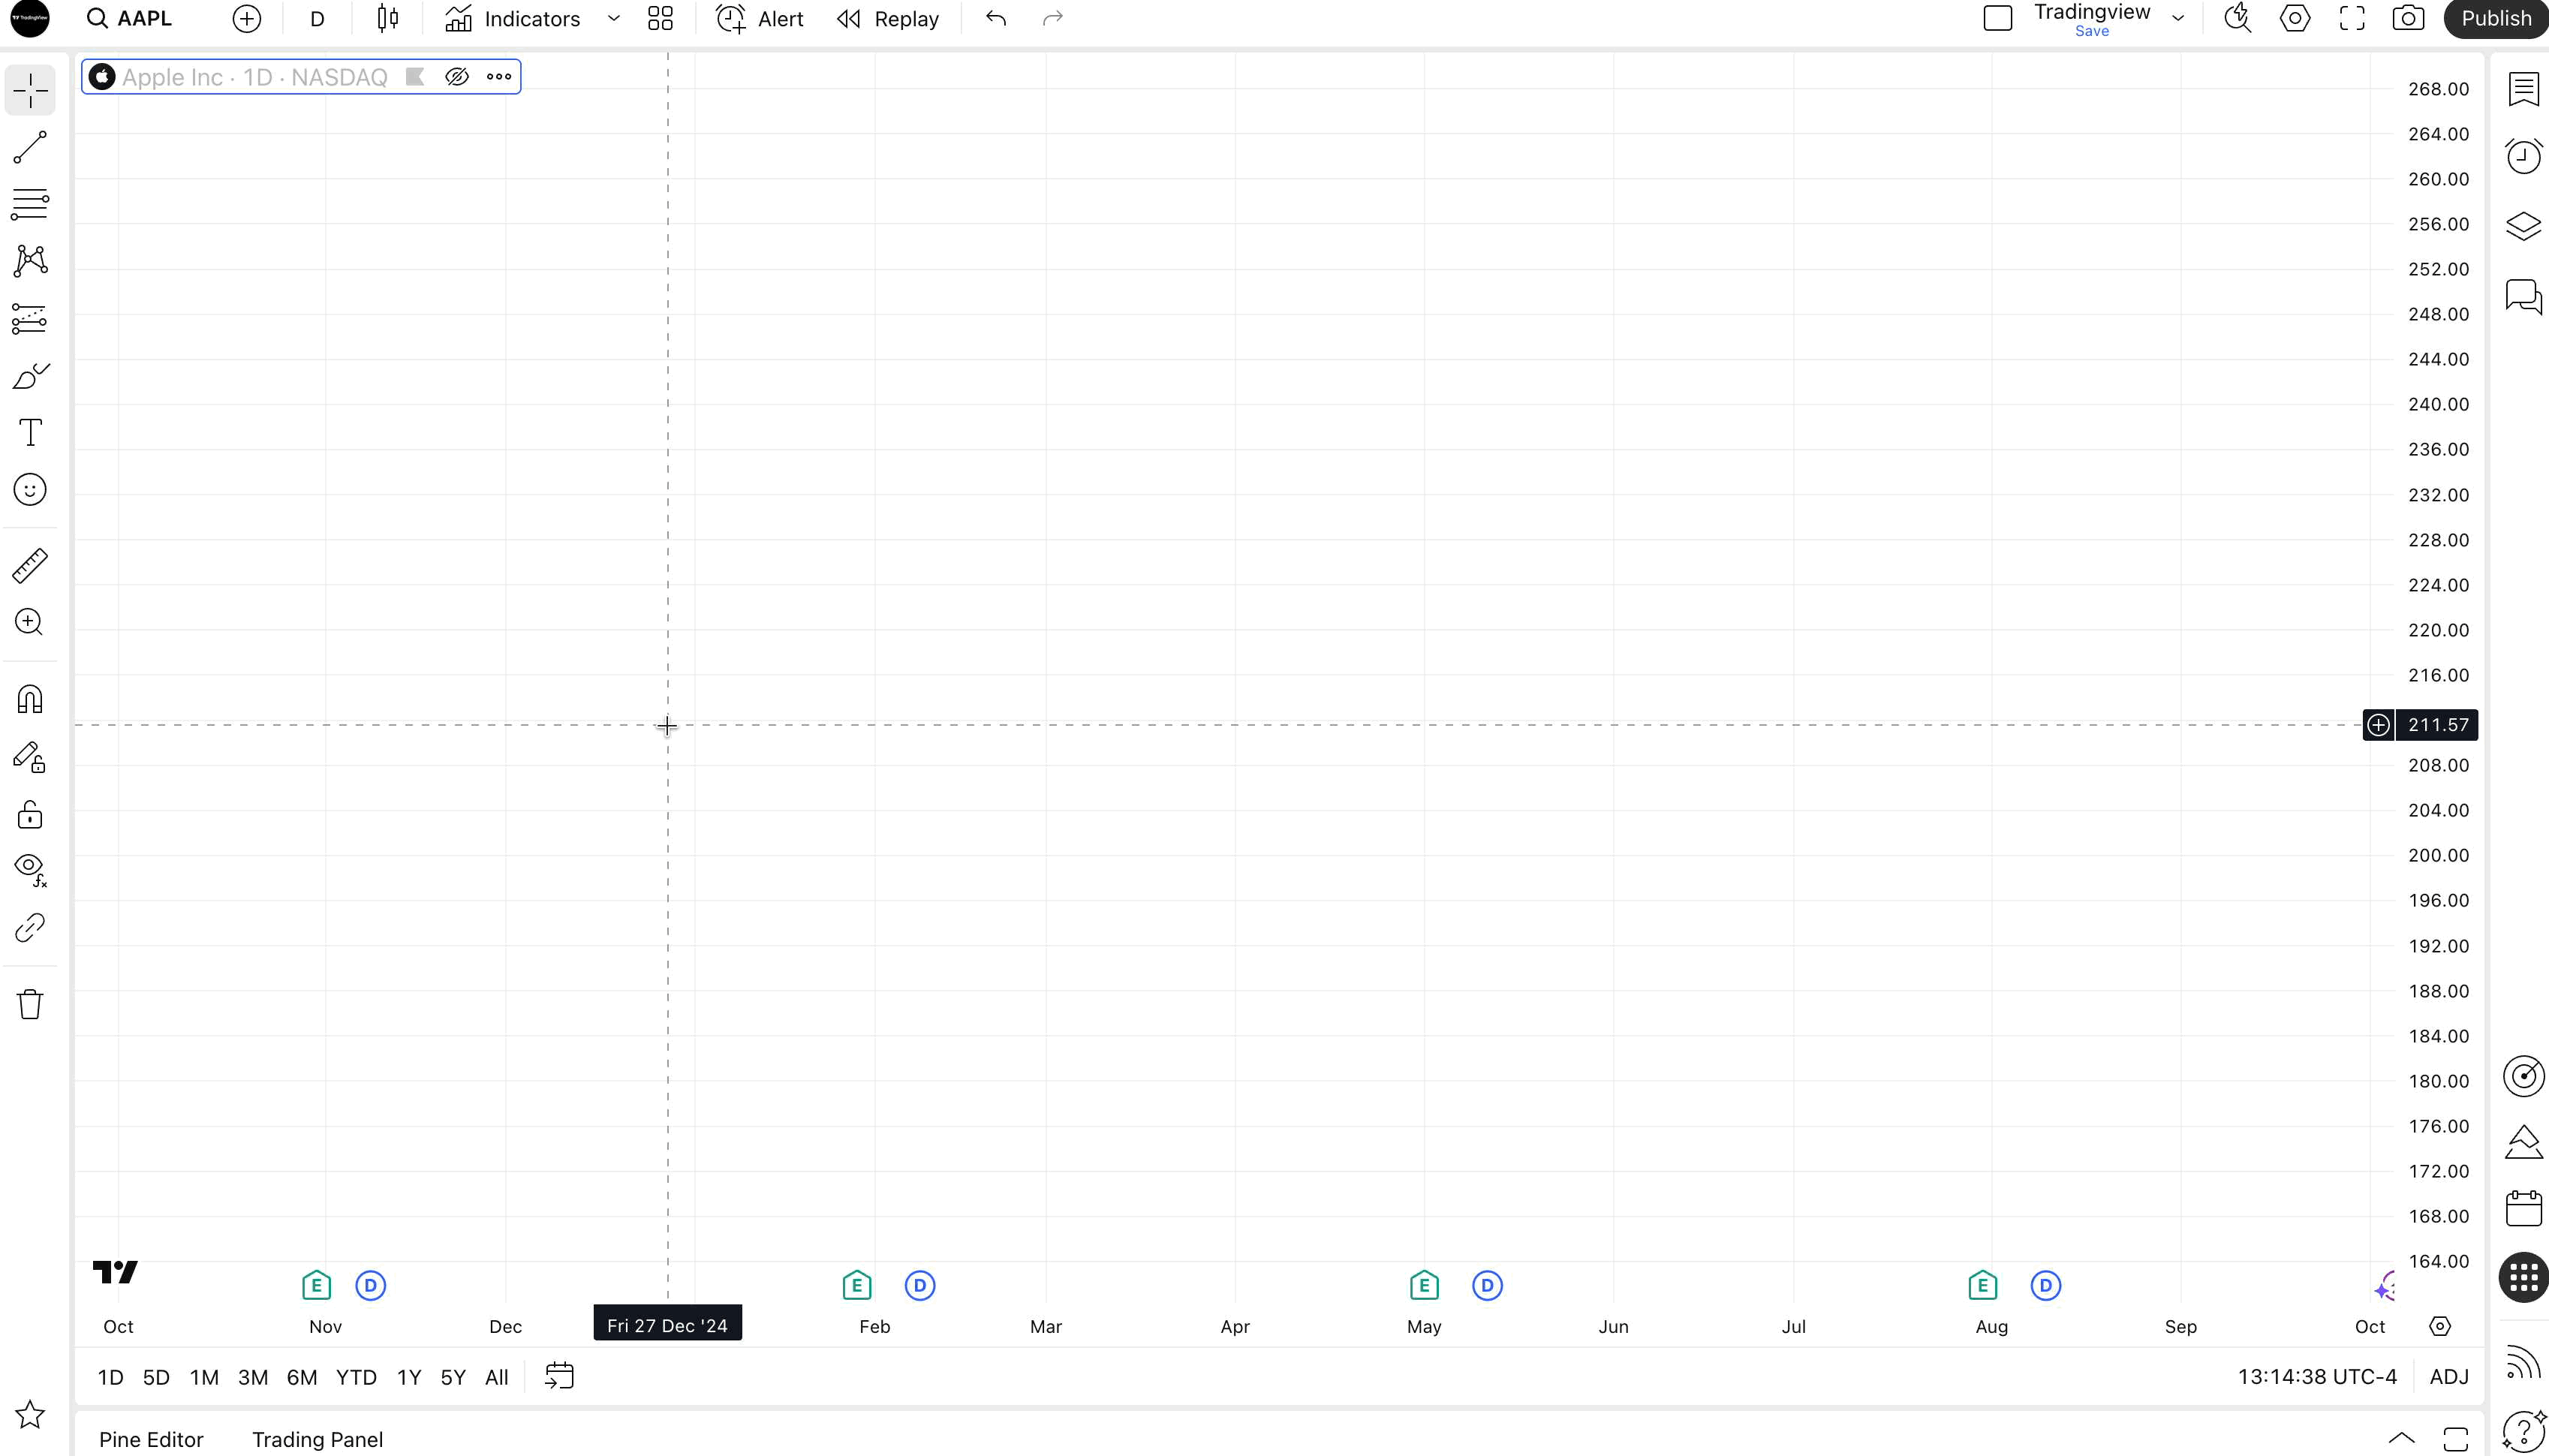The height and width of the screenshot is (1456, 2549).
Task: Click the Publish button
Action: click(x=2495, y=18)
